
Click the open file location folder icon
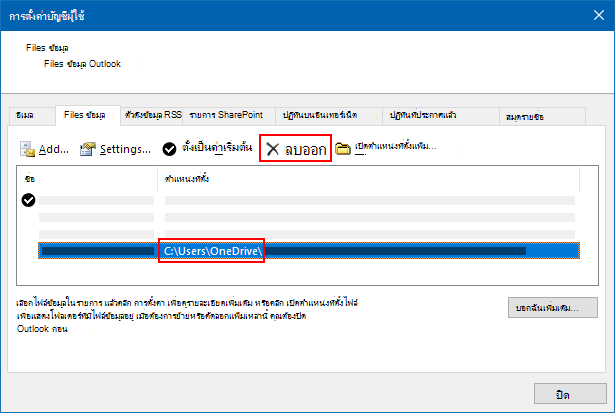[x=342, y=149]
